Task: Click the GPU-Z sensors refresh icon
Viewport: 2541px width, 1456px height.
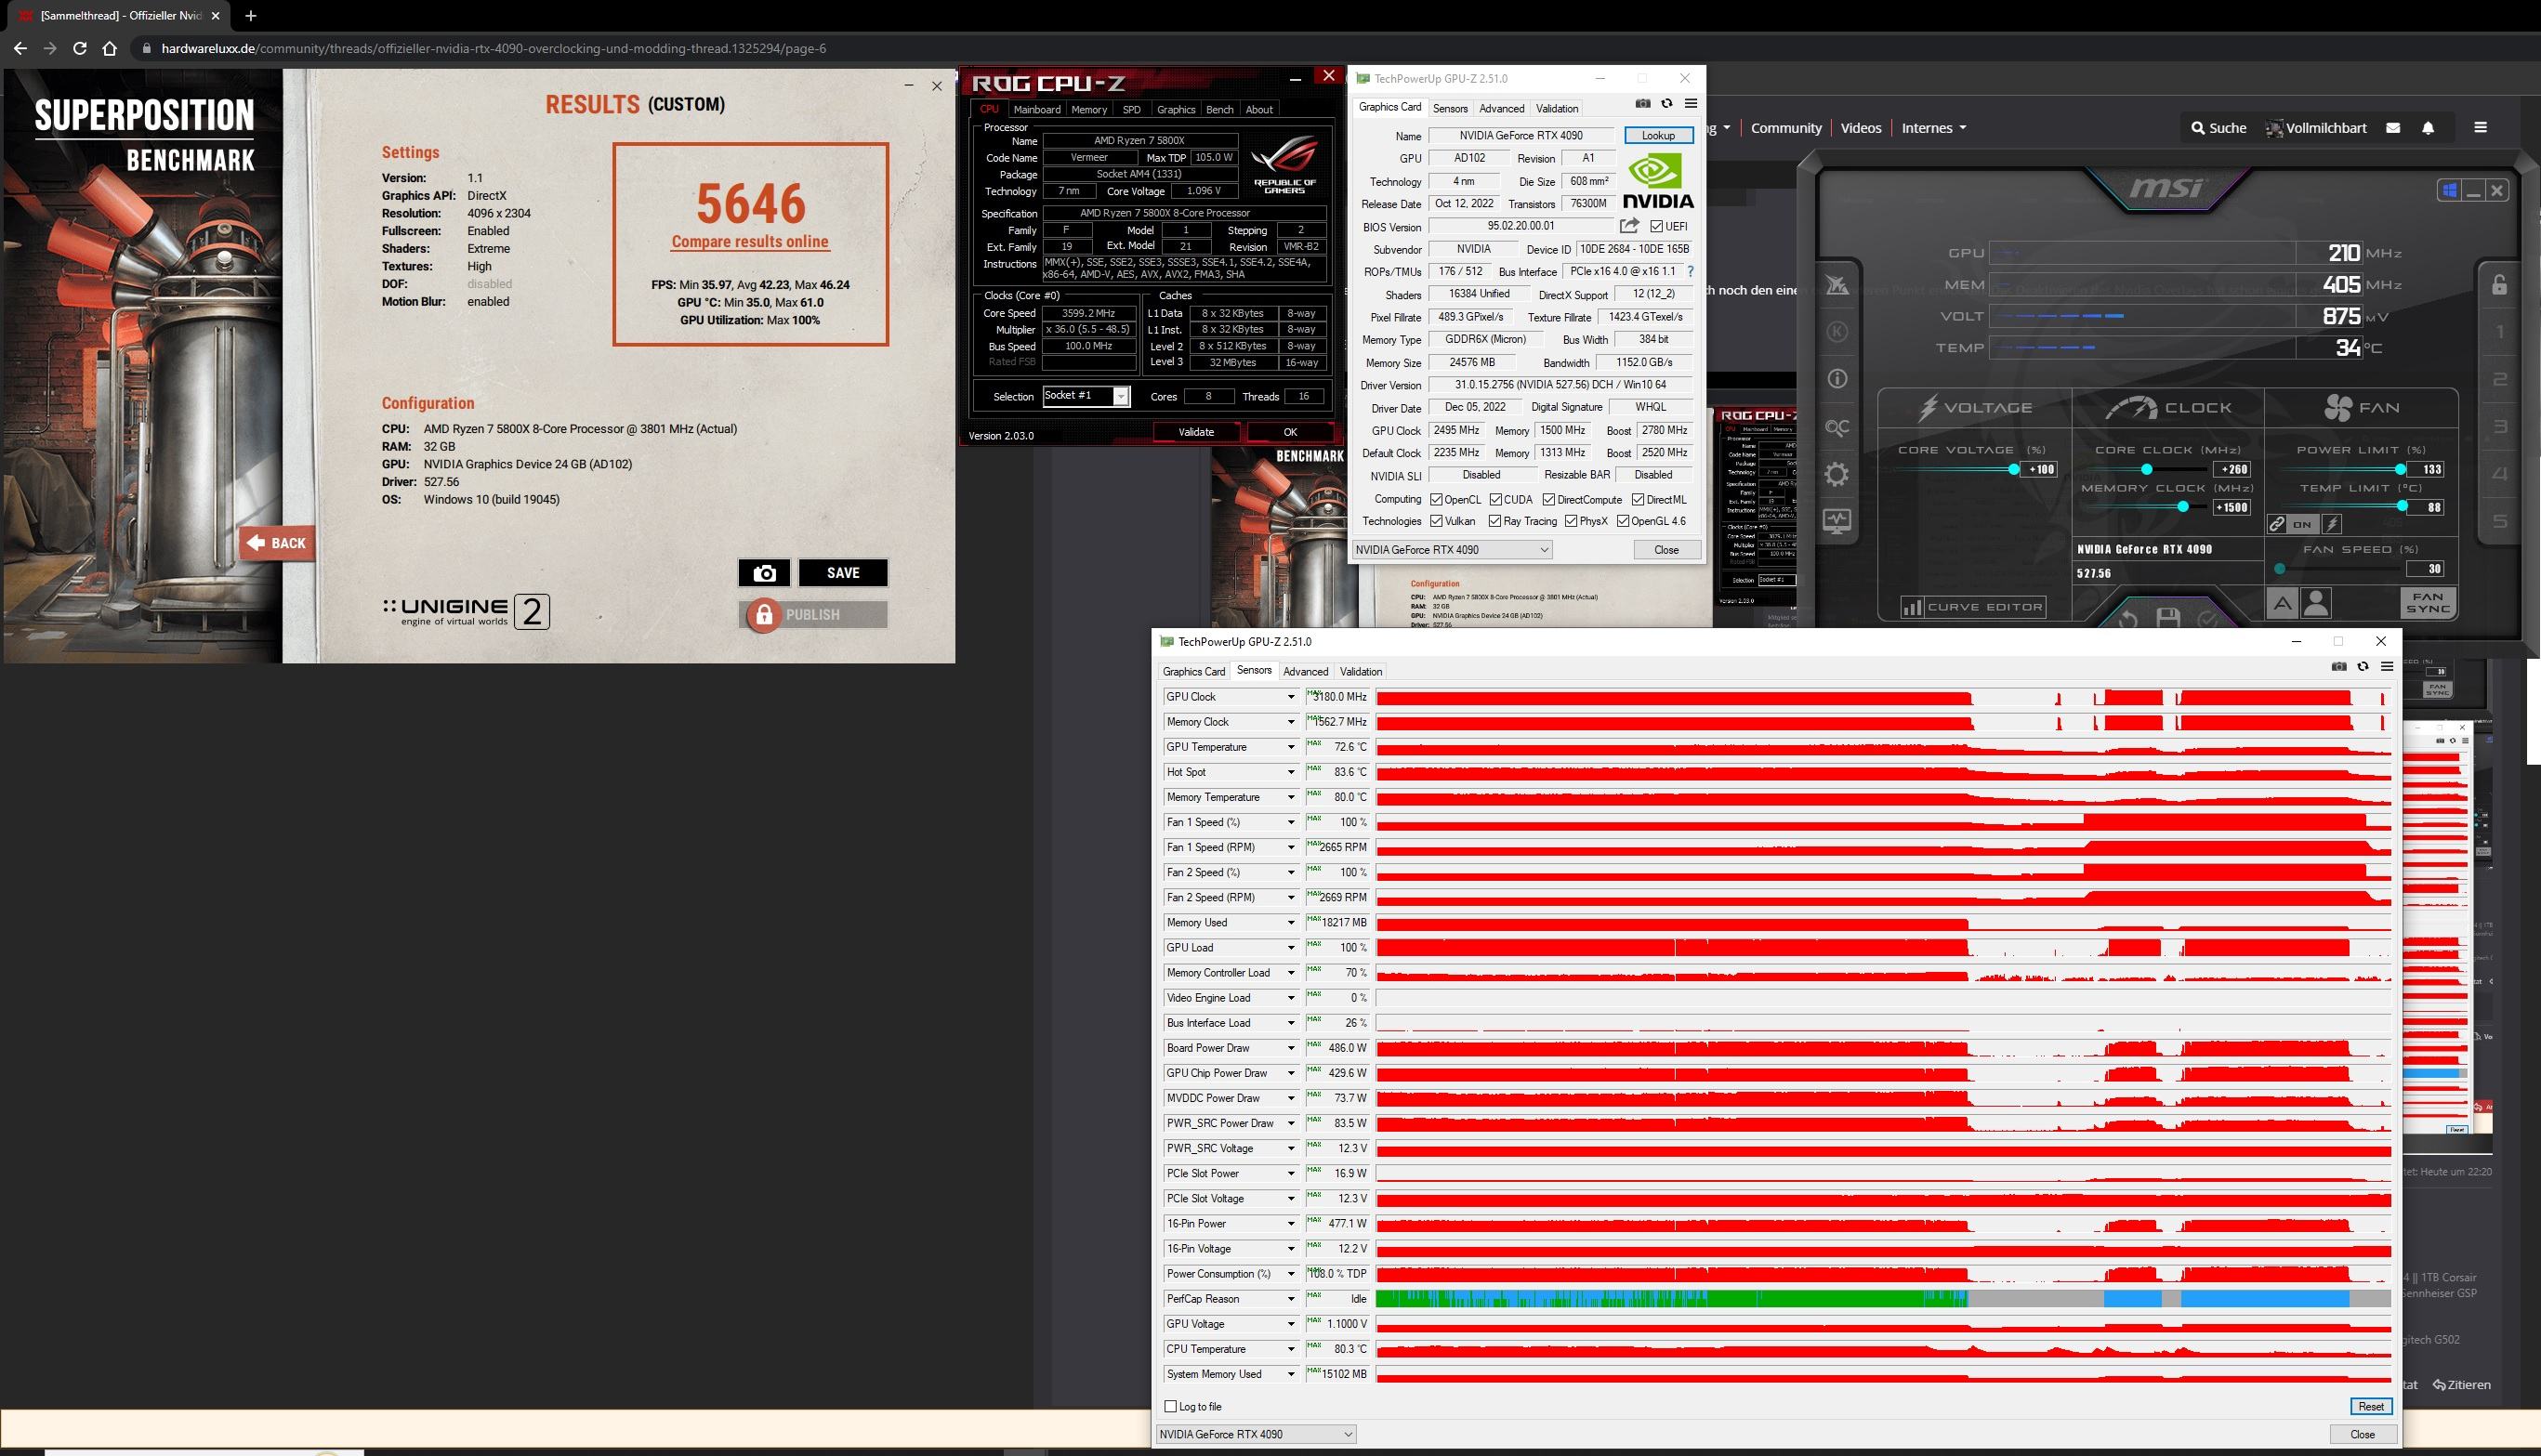Action: [2362, 667]
